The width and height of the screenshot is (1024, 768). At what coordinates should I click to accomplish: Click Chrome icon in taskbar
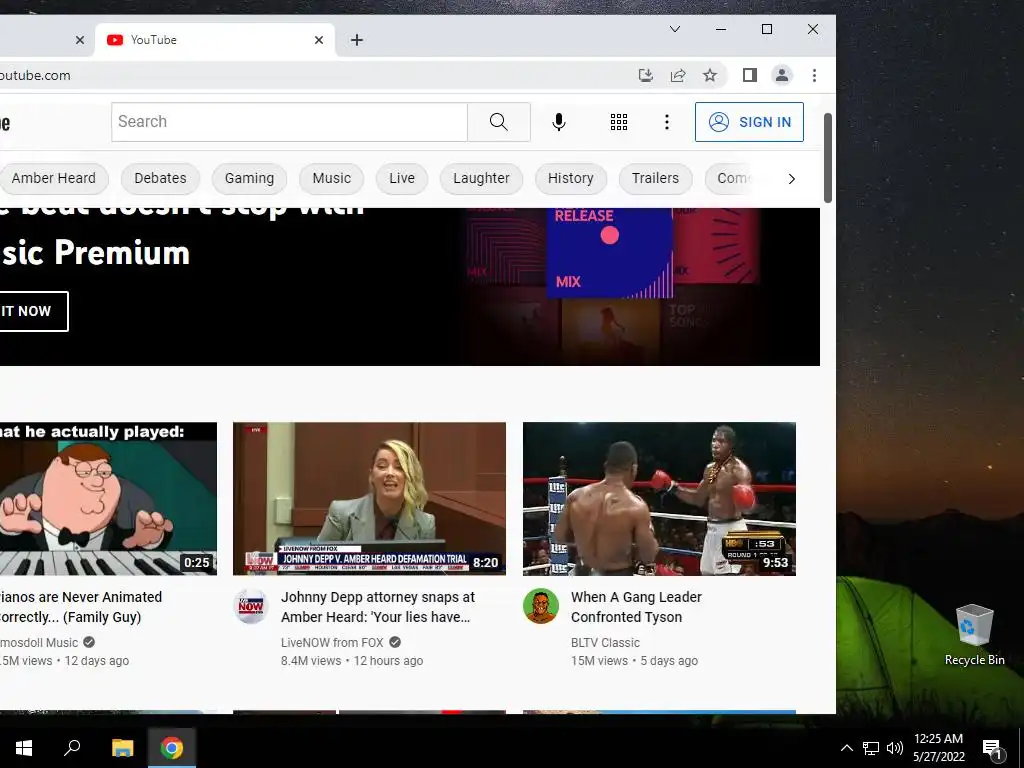[172, 748]
